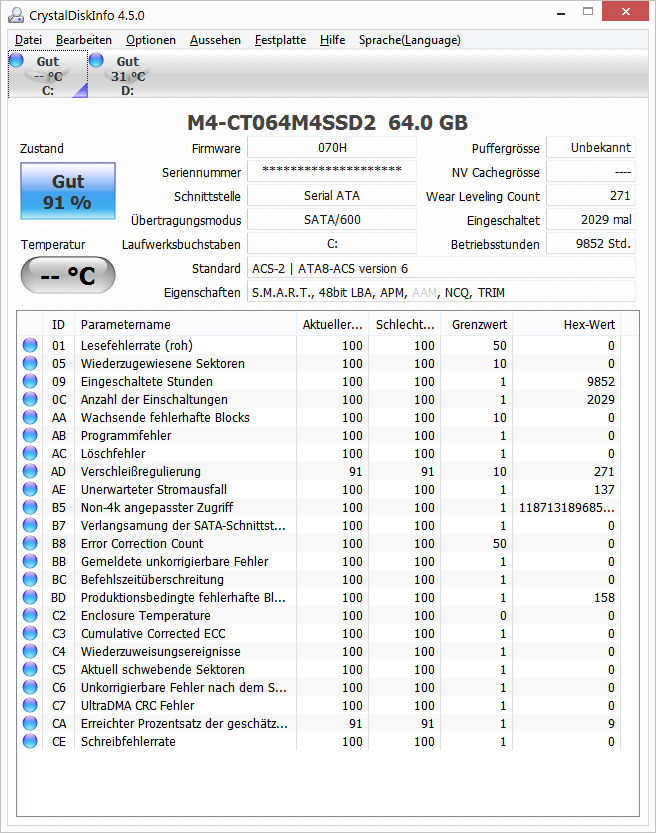This screenshot has width=656, height=833.
Task: Click the status orb for Programmfehler
Action: (30, 436)
